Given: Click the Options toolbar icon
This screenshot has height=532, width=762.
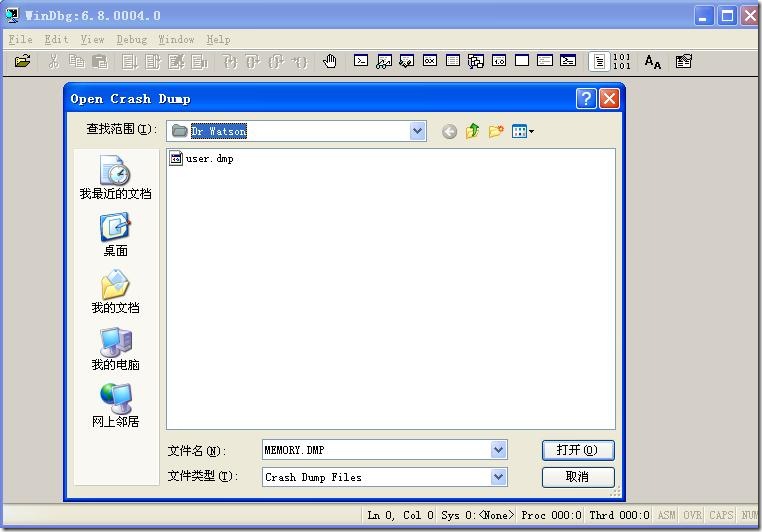Looking at the screenshot, I should [x=683, y=61].
